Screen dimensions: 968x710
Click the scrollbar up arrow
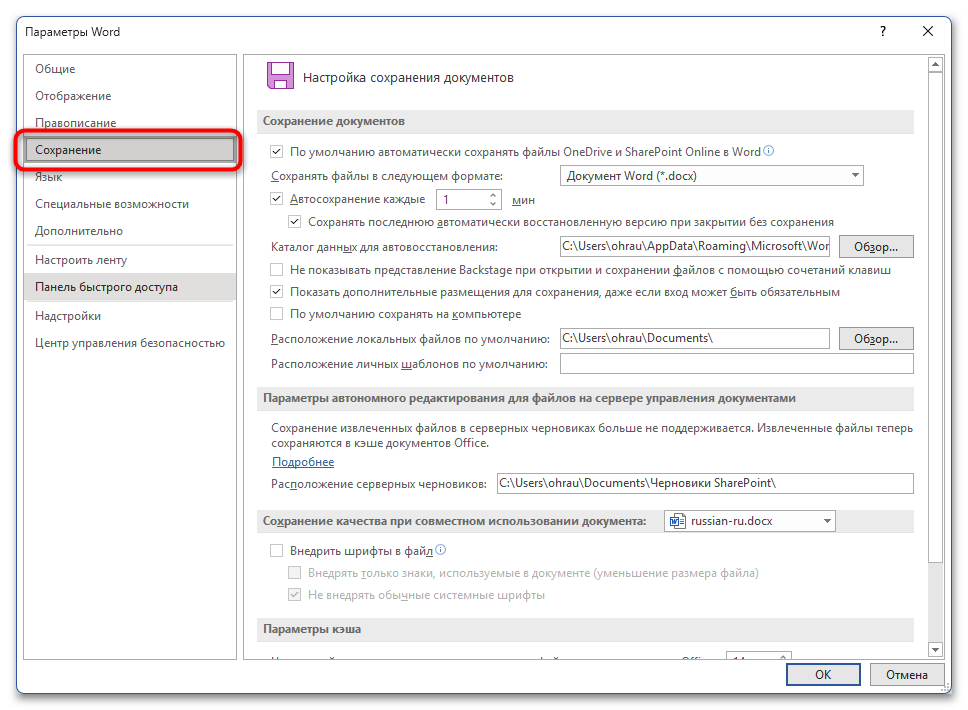pos(935,67)
